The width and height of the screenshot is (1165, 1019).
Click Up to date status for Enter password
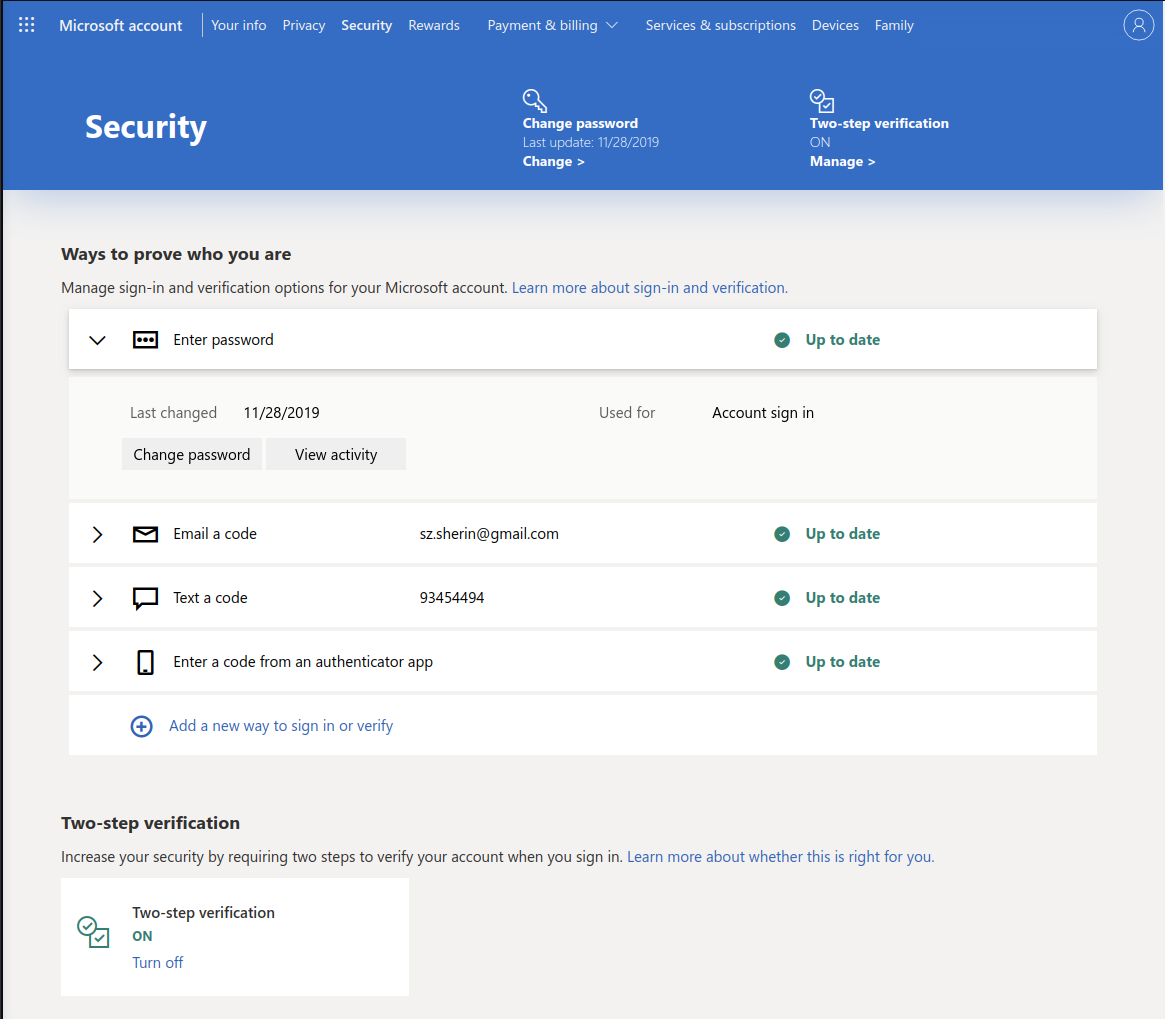(843, 340)
